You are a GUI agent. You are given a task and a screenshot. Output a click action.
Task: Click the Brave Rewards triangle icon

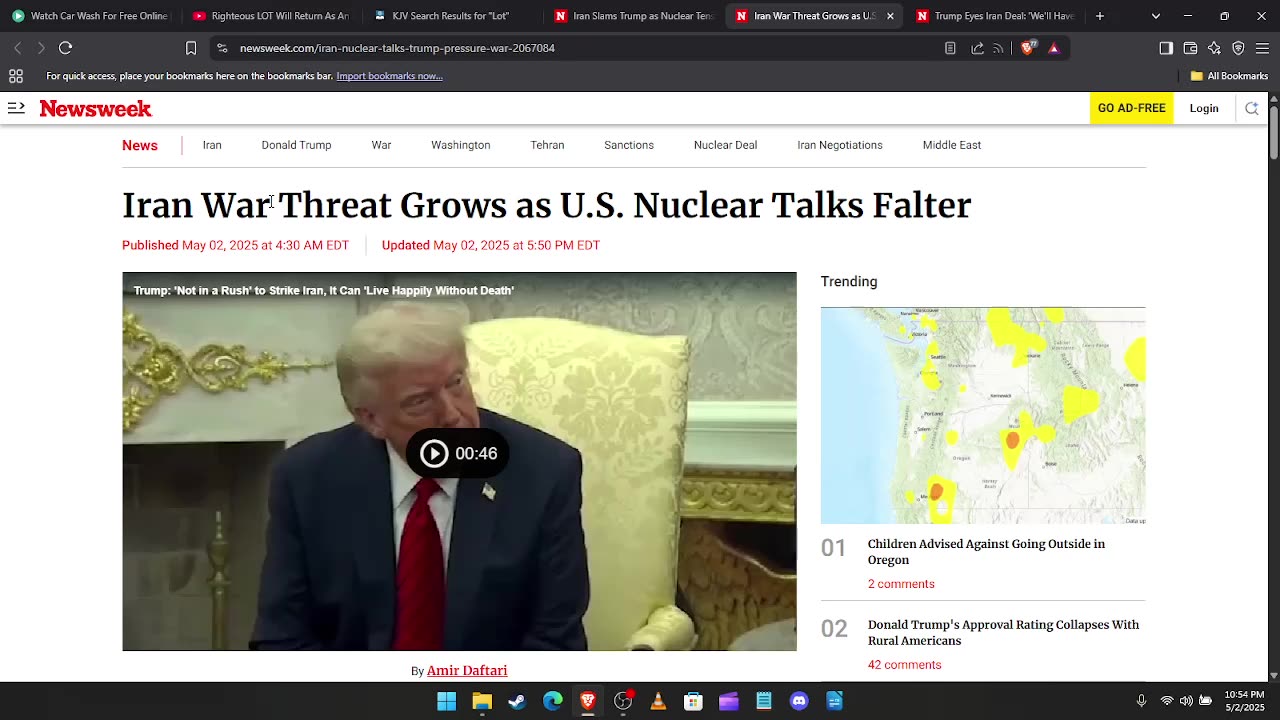point(1053,48)
